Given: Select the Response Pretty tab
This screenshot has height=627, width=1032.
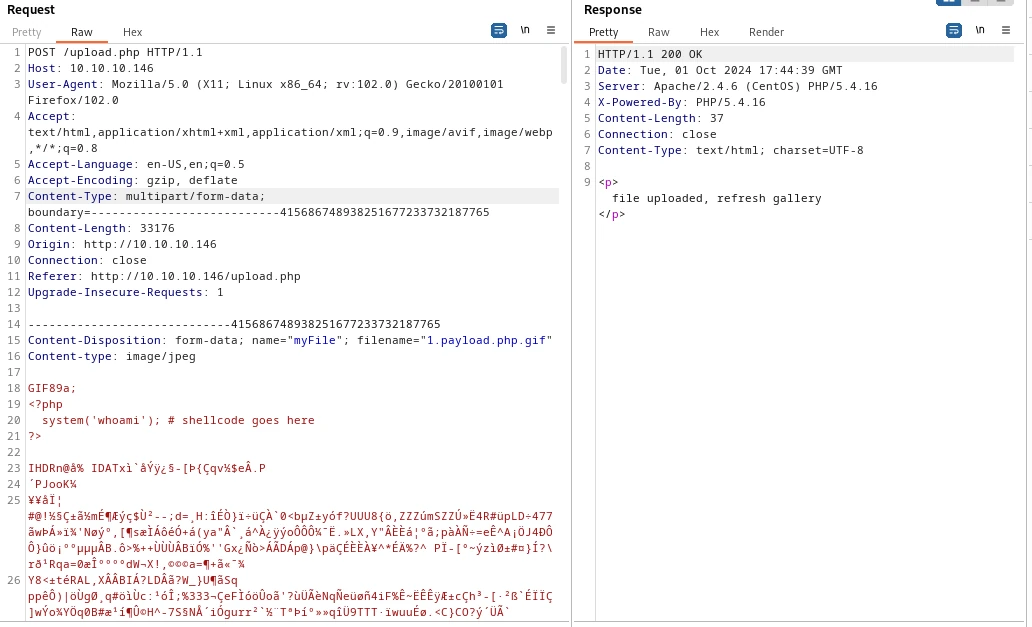Looking at the screenshot, I should (604, 32).
